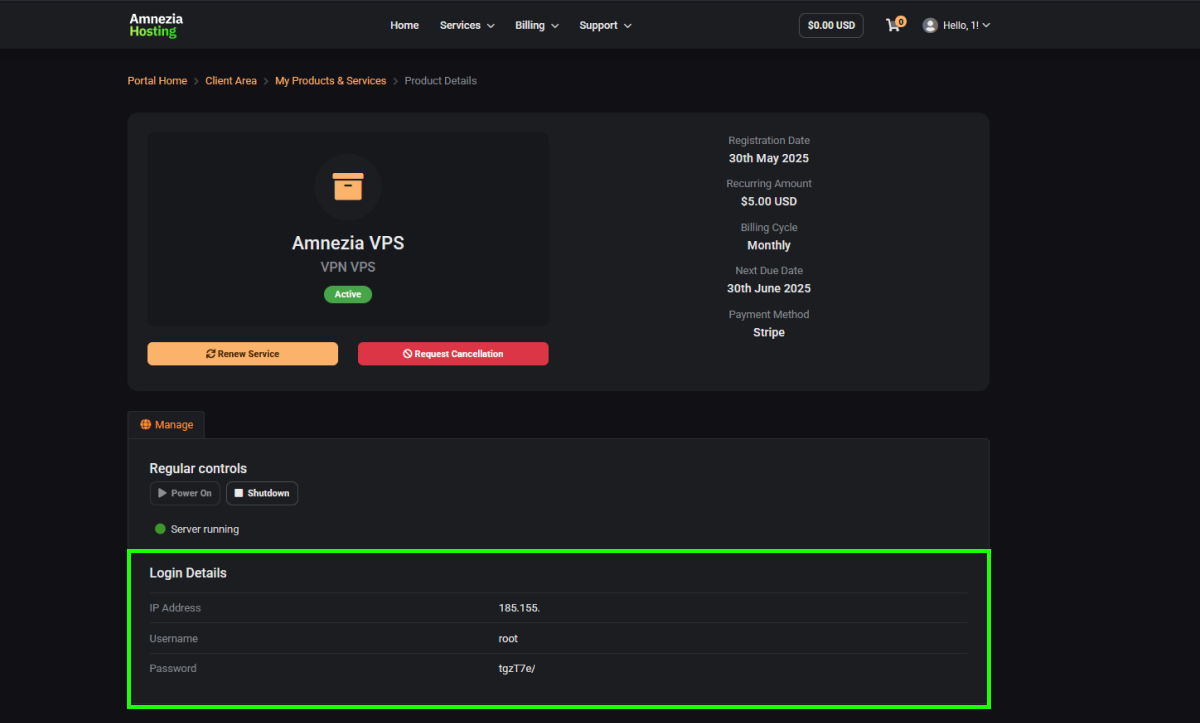Click the Amnezia VPS product box icon
Image resolution: width=1200 pixels, height=723 pixels.
348,187
